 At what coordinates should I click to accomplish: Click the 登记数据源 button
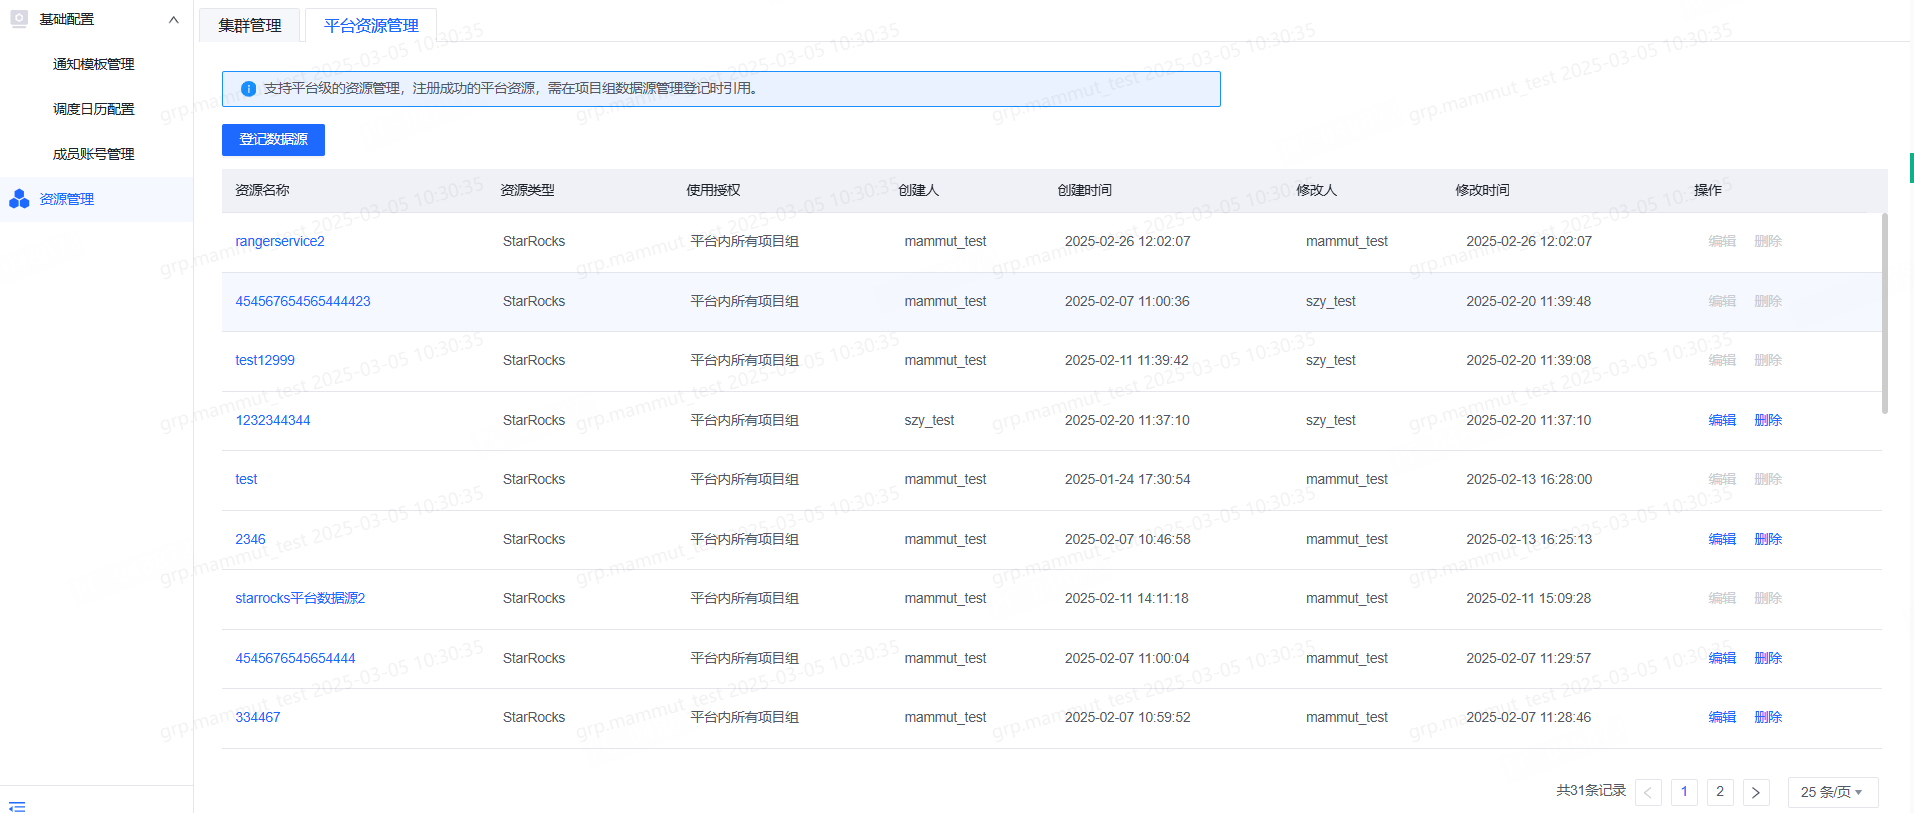coord(273,140)
